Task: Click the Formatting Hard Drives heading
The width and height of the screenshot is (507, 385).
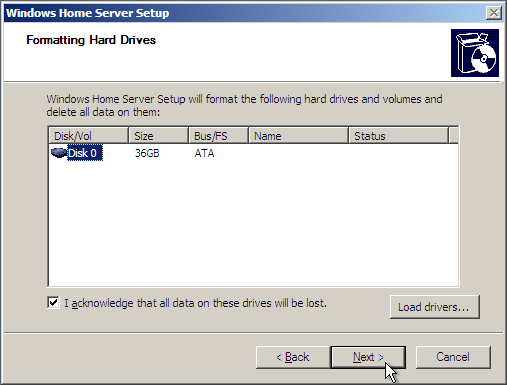Action: point(91,40)
